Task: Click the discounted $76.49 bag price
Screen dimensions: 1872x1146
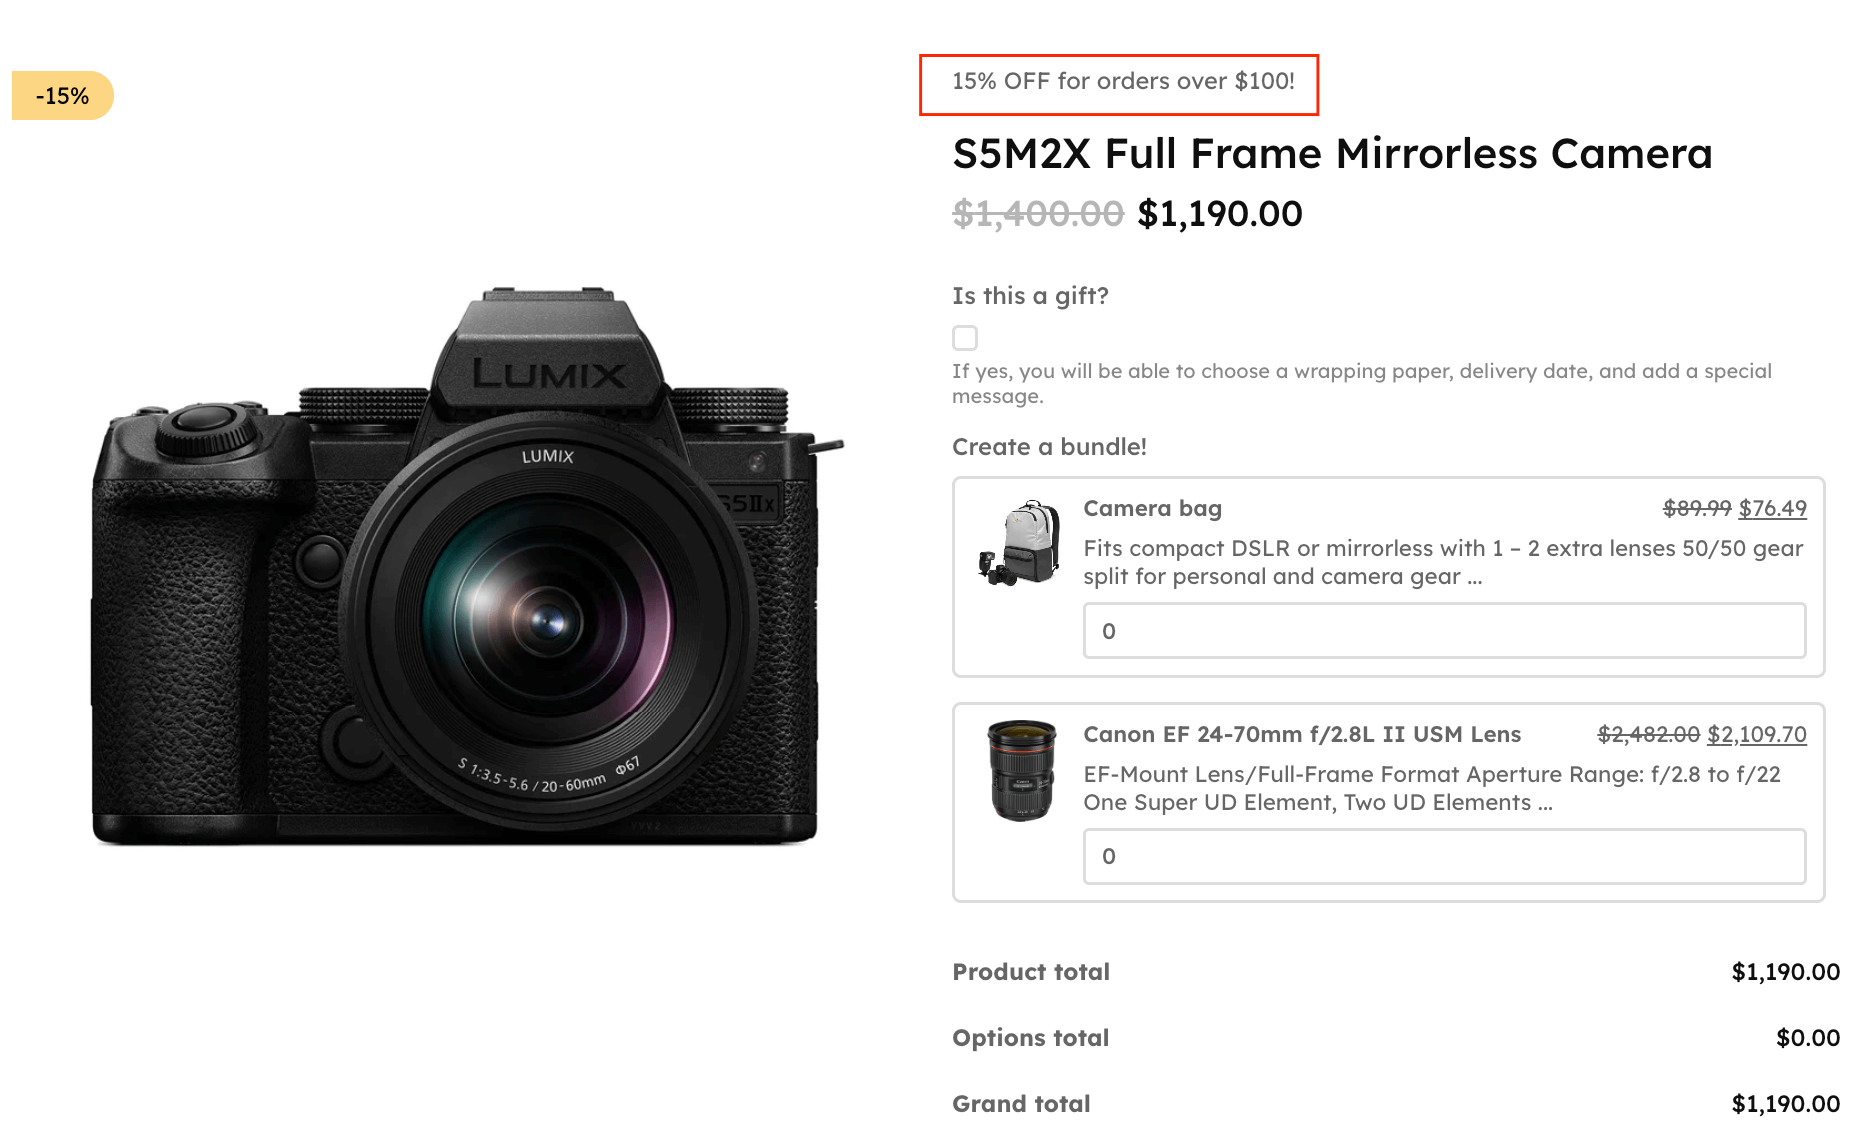Action: point(1772,509)
